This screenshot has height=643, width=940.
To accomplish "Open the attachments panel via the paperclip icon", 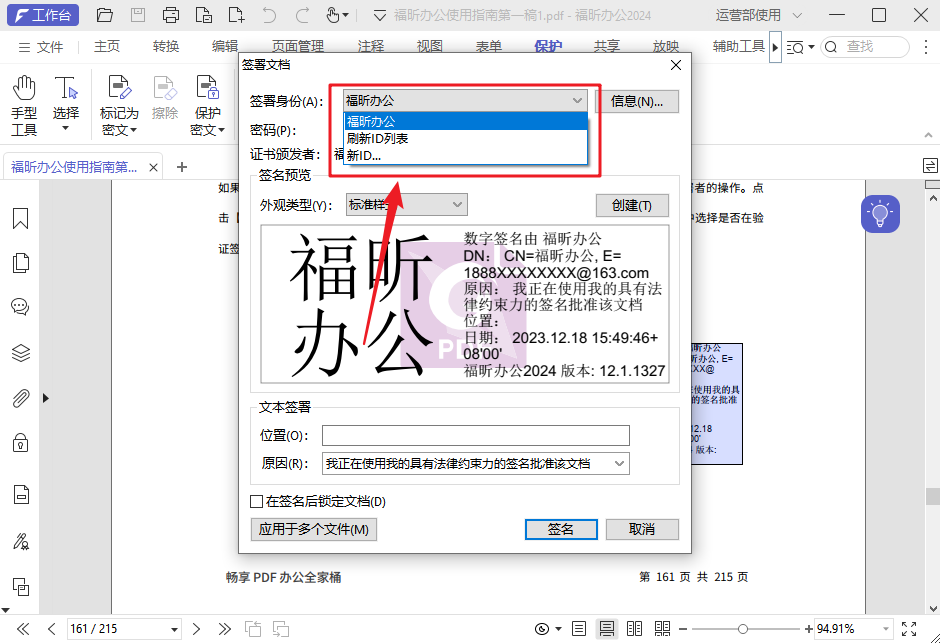I will coord(21,398).
